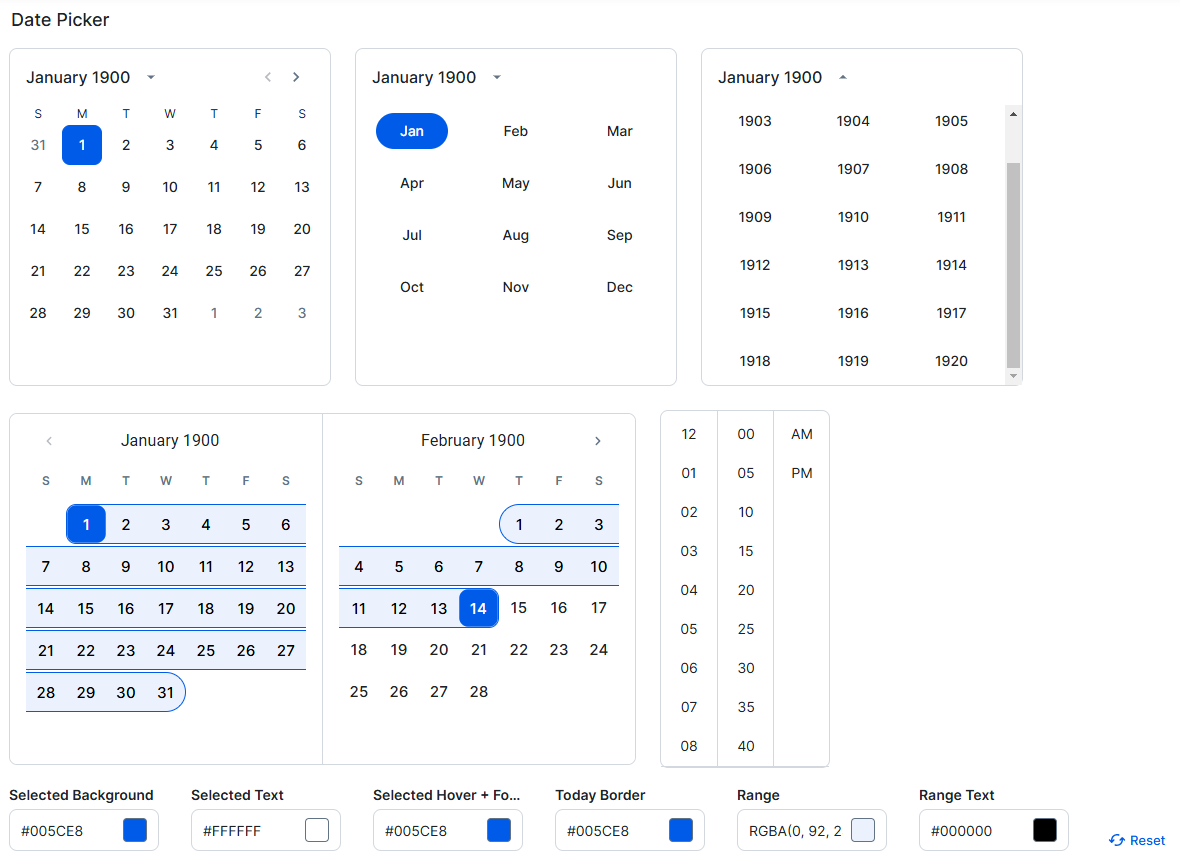Select year 1910 in the year list

852,216
